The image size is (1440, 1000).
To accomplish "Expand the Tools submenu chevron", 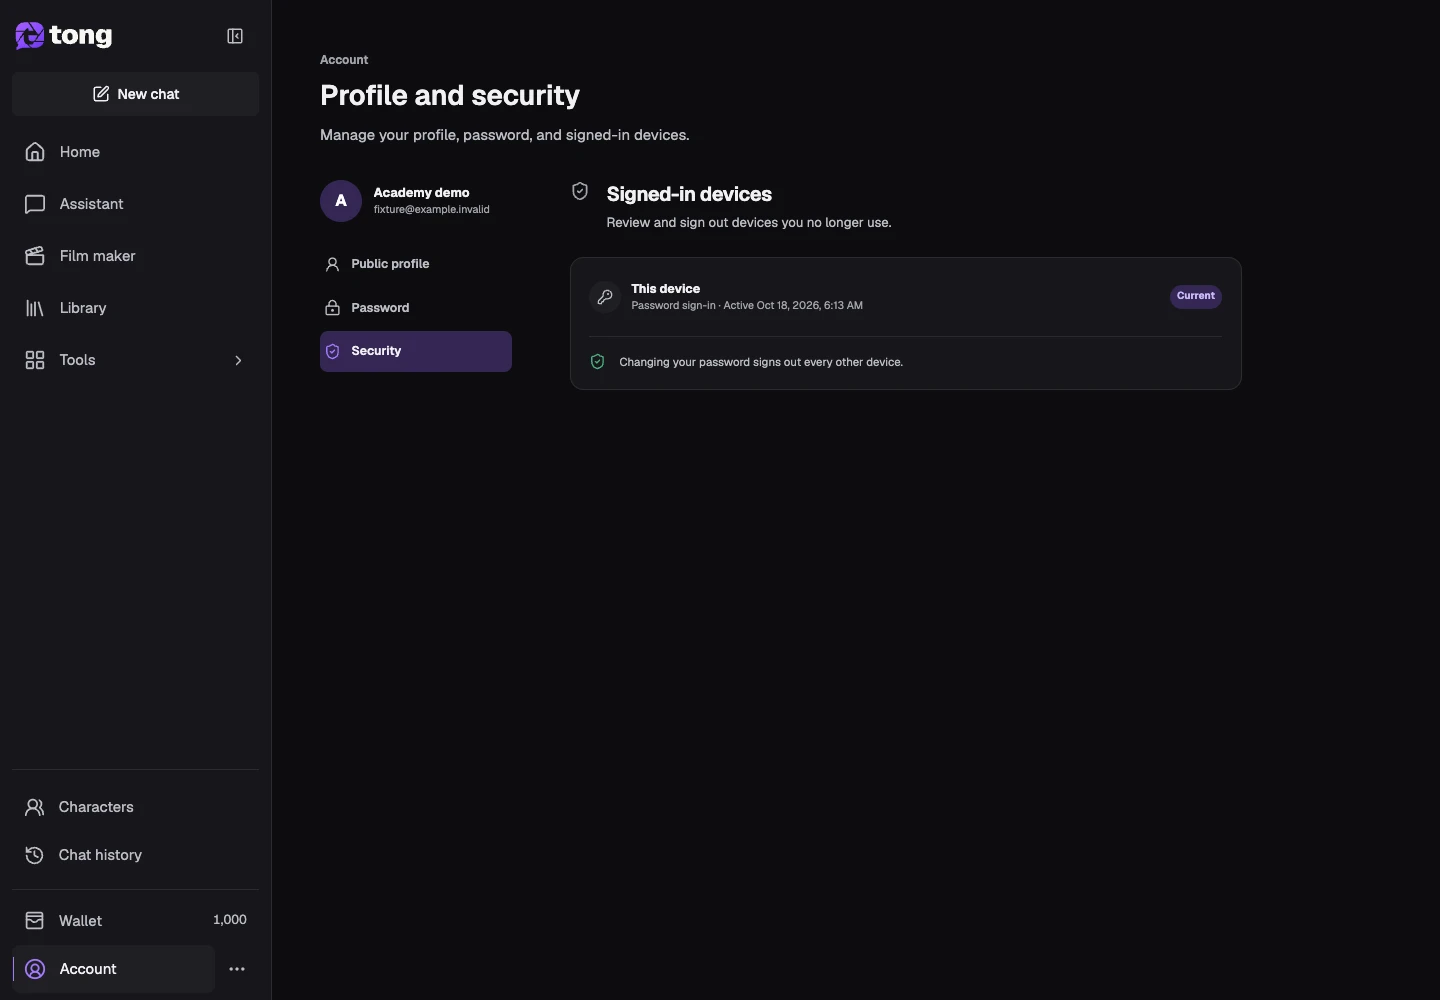I will (238, 360).
